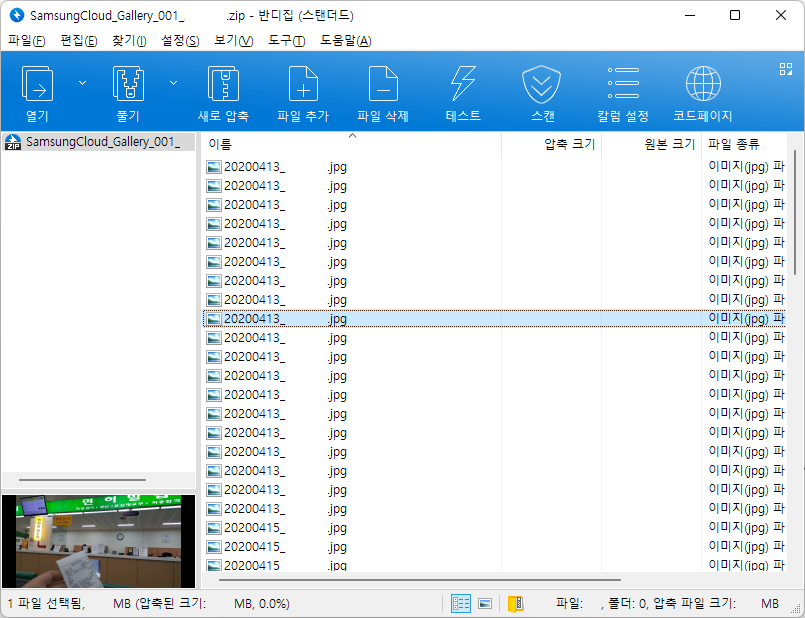
Task: Sort by the 이름 column header
Action: 352,144
